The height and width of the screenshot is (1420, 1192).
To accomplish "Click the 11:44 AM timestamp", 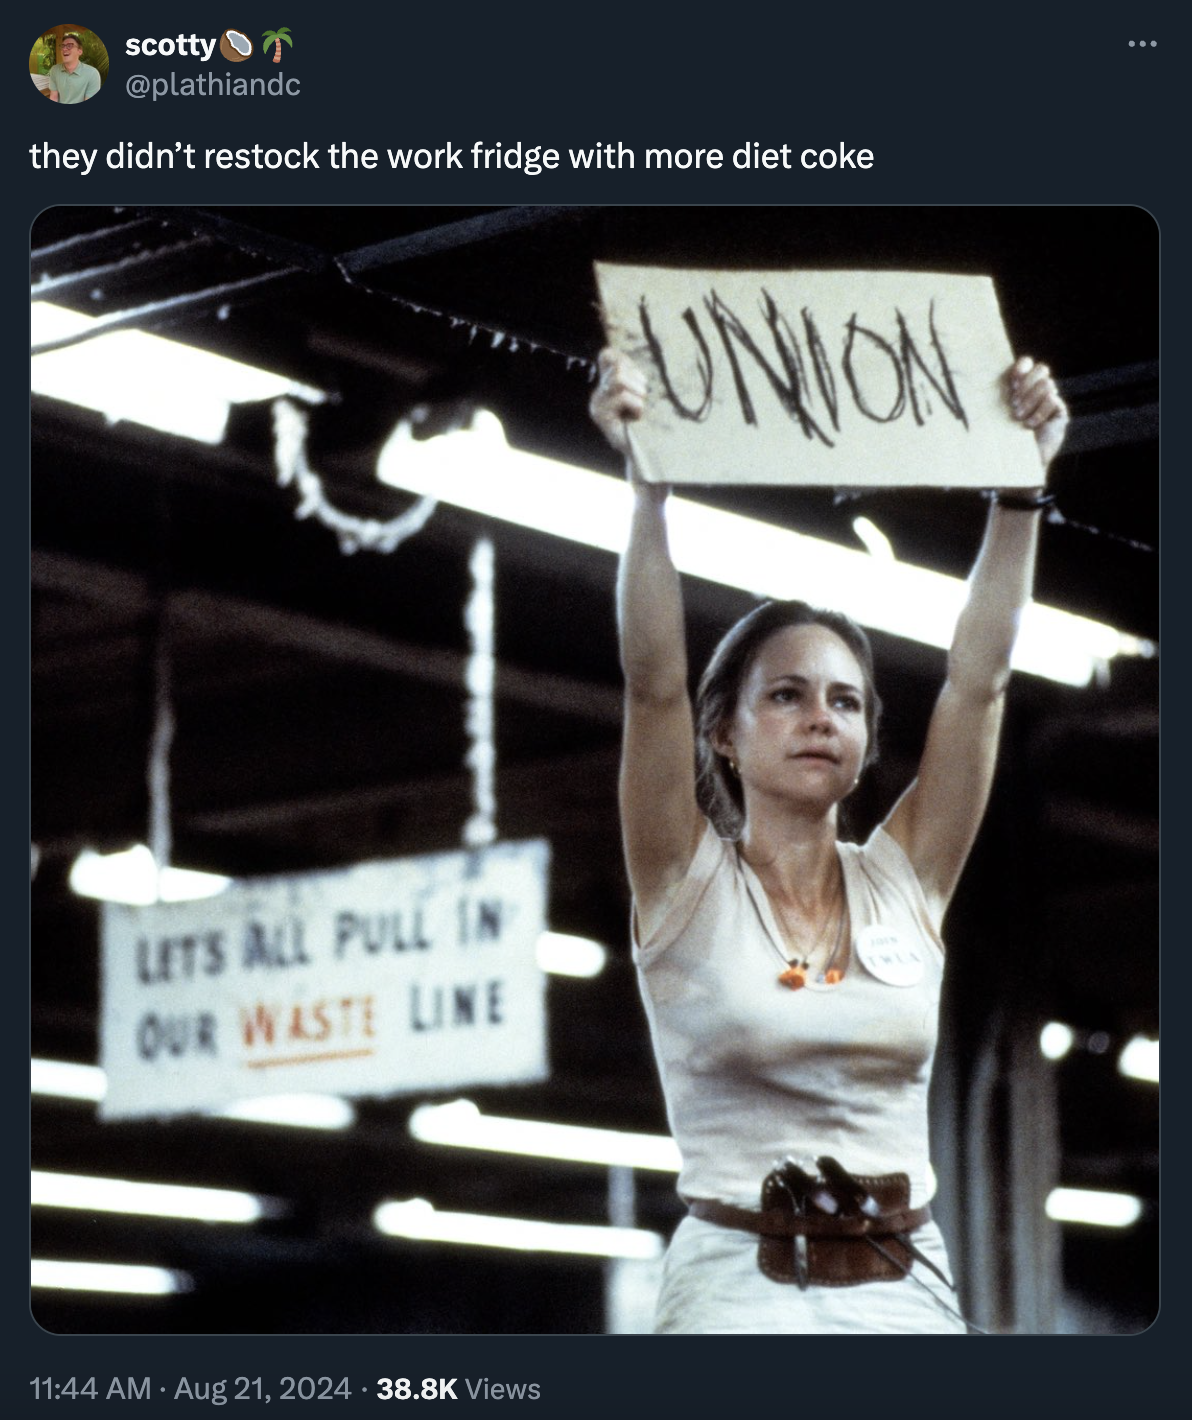I will (x=90, y=1388).
